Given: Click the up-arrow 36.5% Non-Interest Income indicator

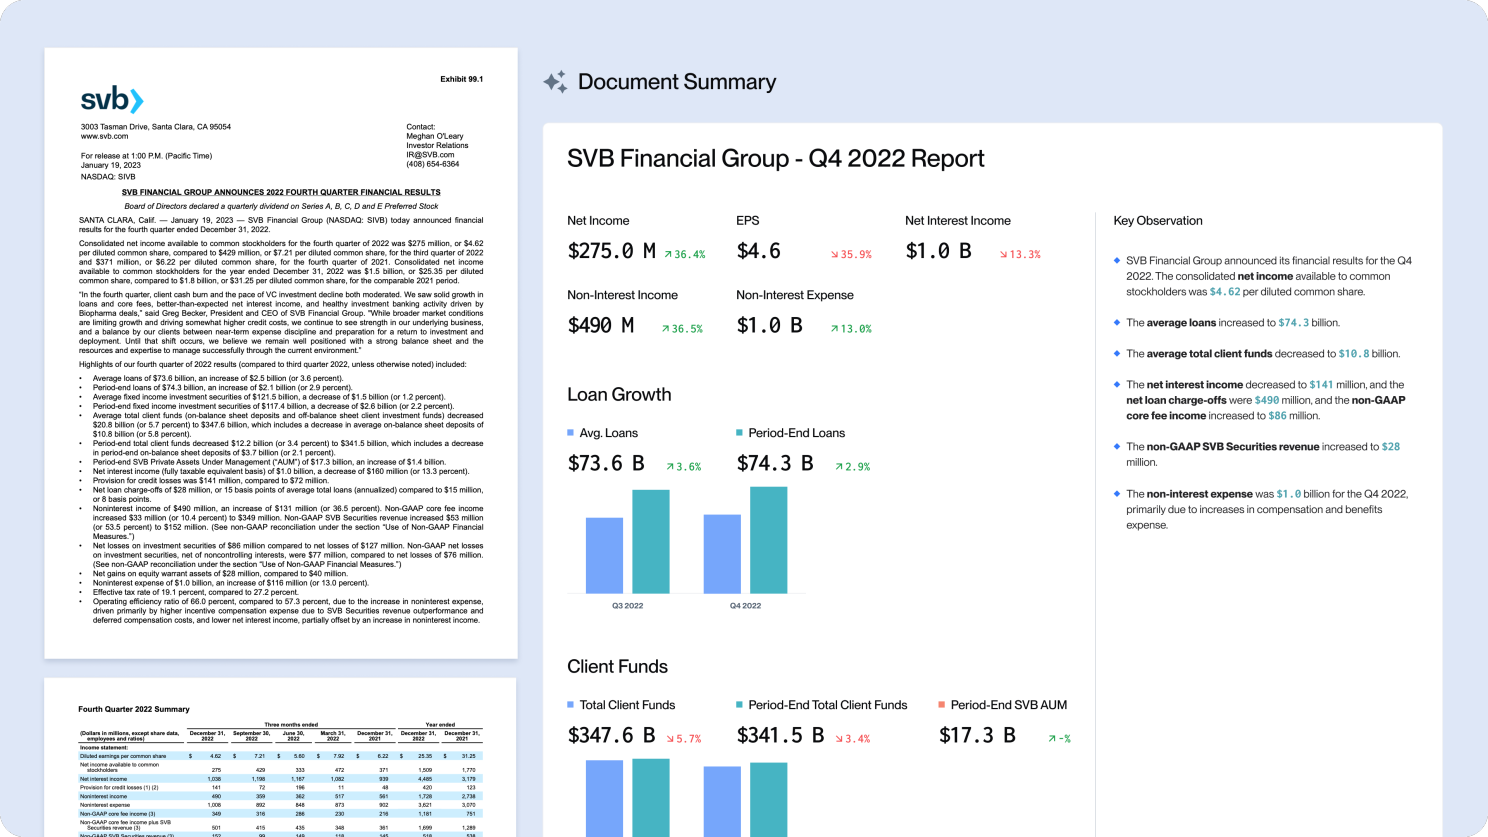Looking at the screenshot, I should point(682,328).
